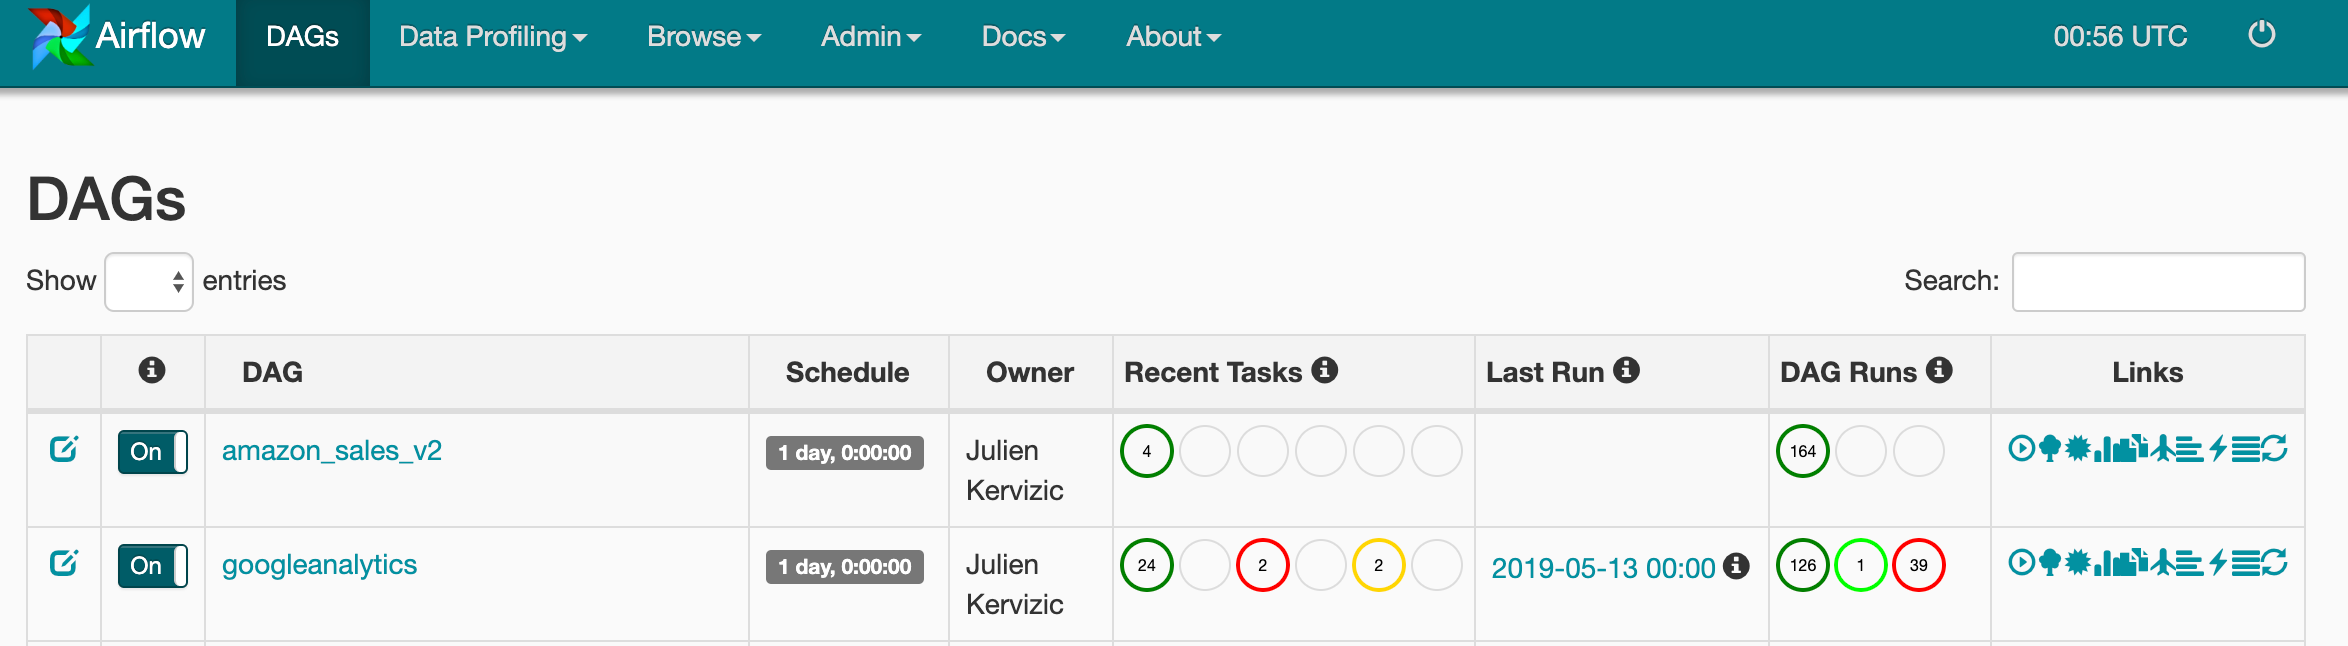The width and height of the screenshot is (2348, 646).
Task: Open the Show entries selector
Action: (149, 282)
